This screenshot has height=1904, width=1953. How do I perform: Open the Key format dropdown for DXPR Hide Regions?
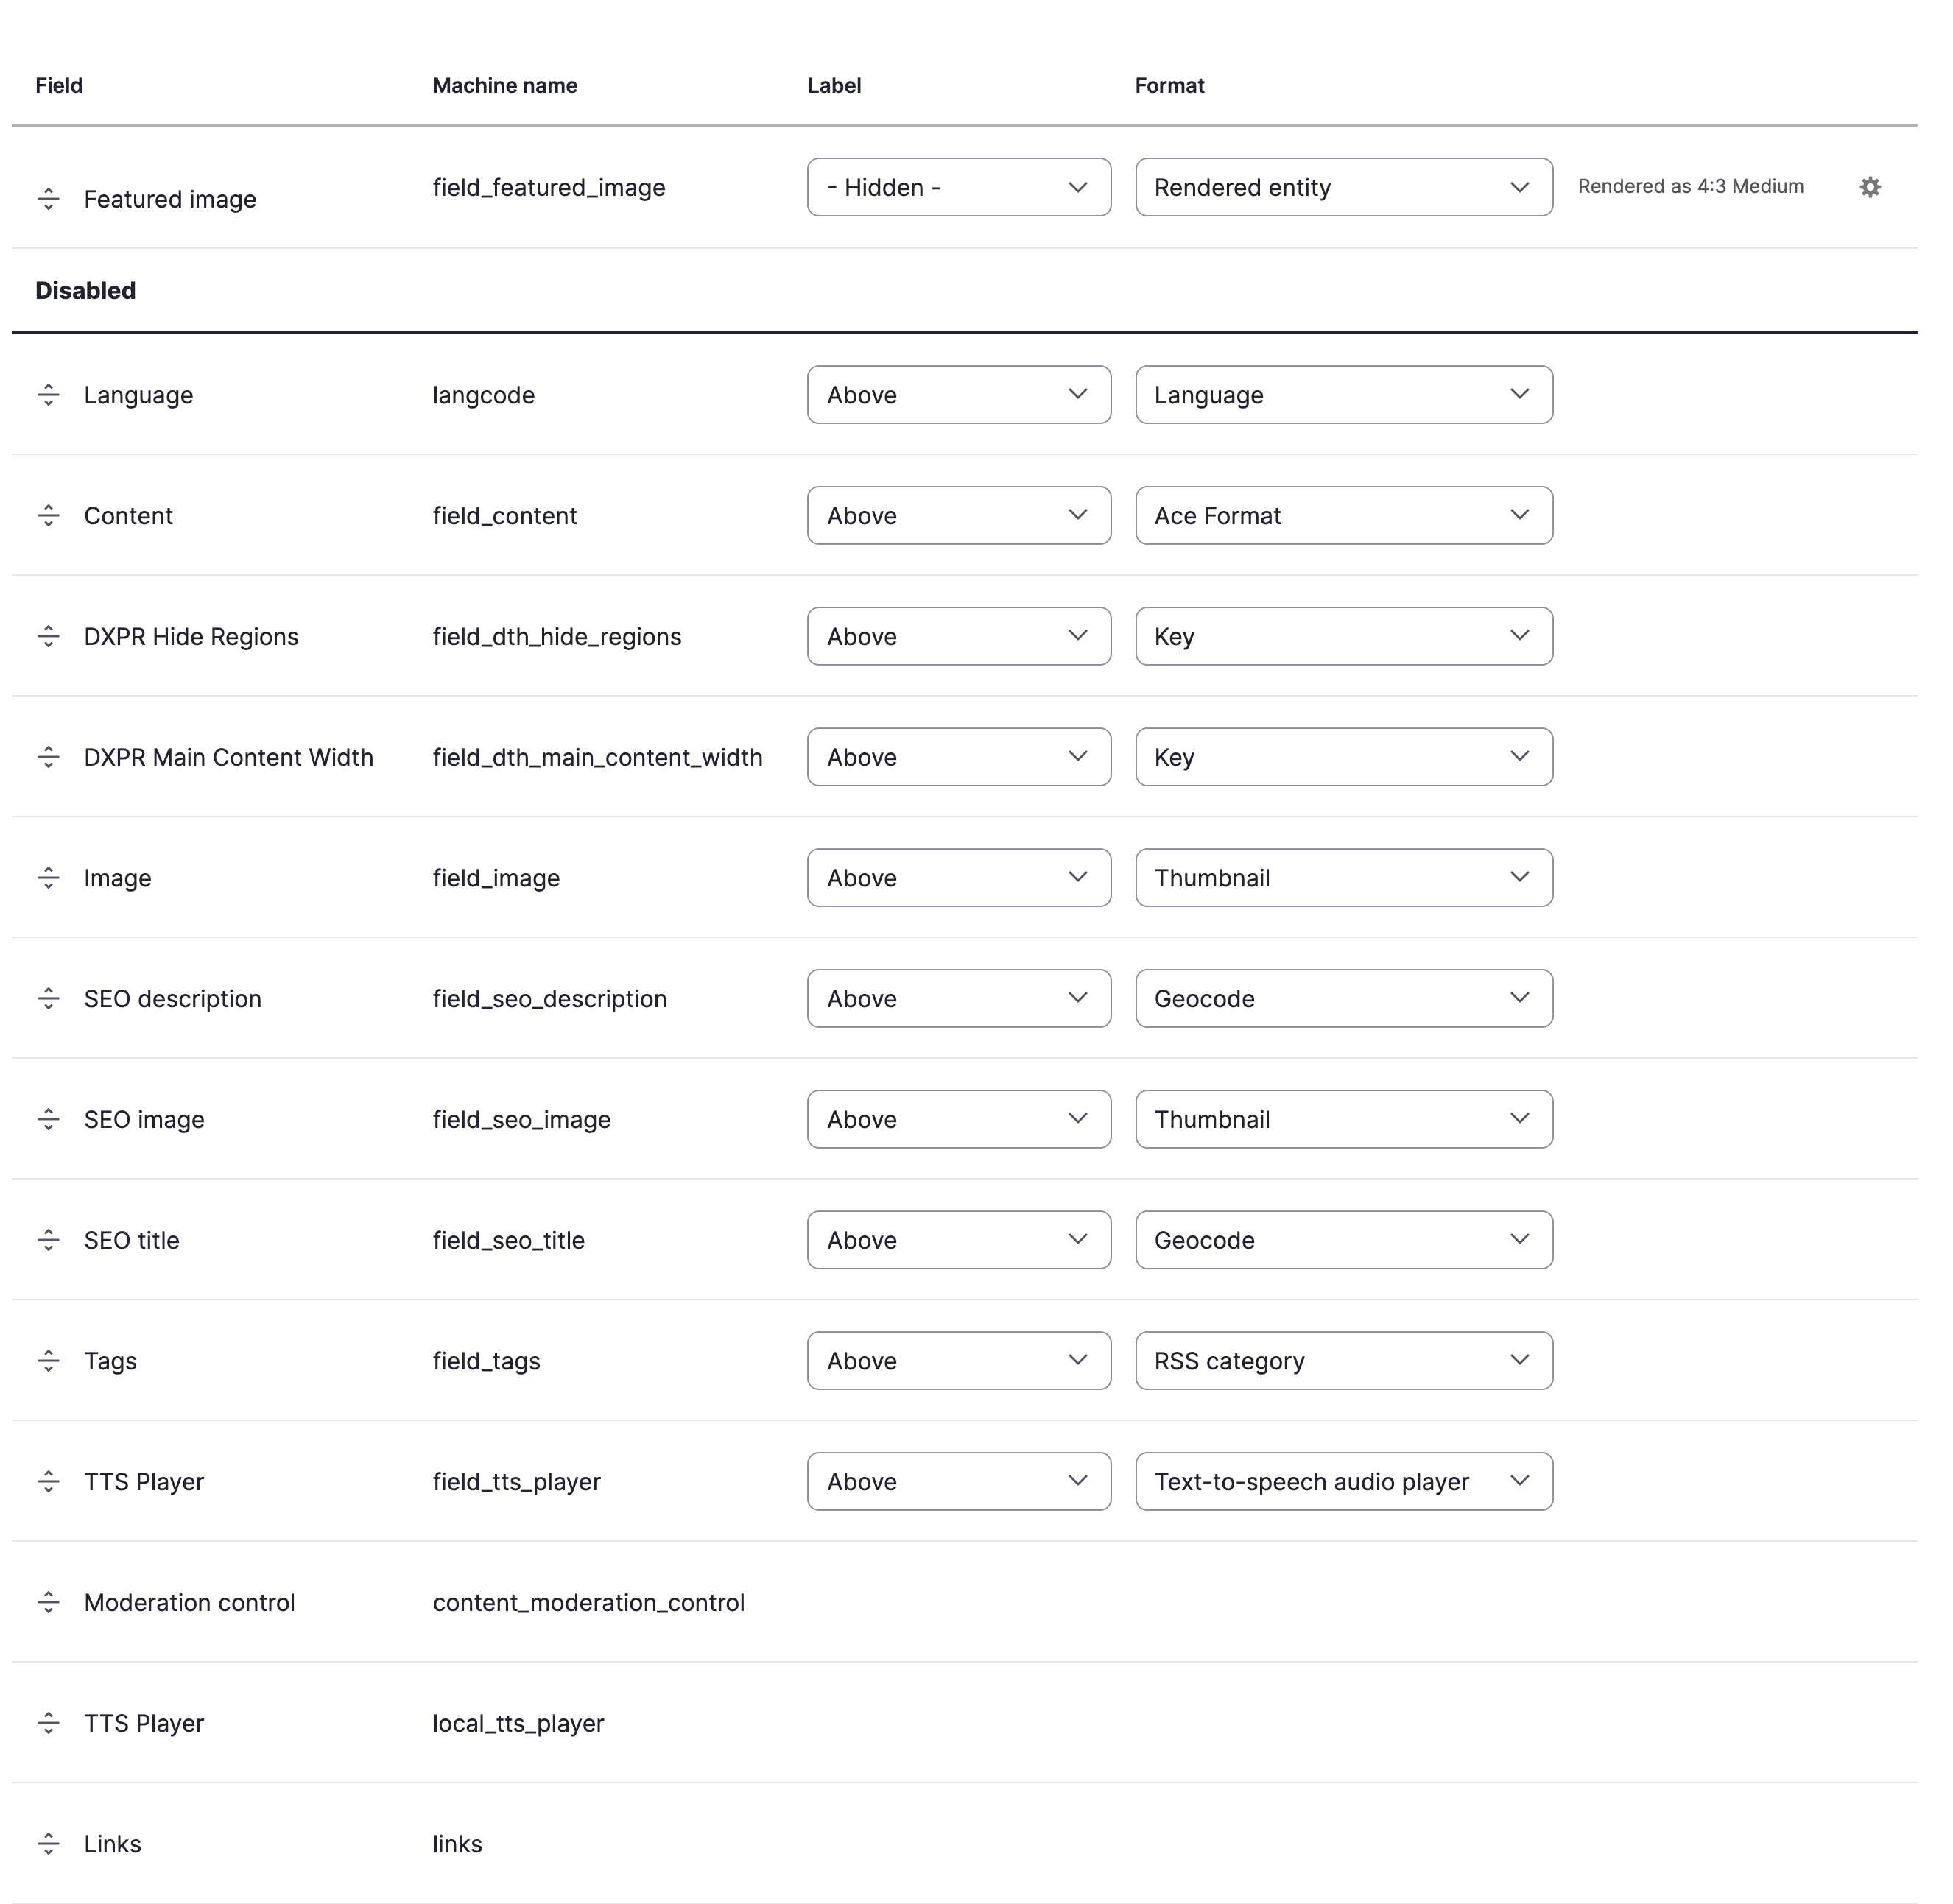(1344, 637)
